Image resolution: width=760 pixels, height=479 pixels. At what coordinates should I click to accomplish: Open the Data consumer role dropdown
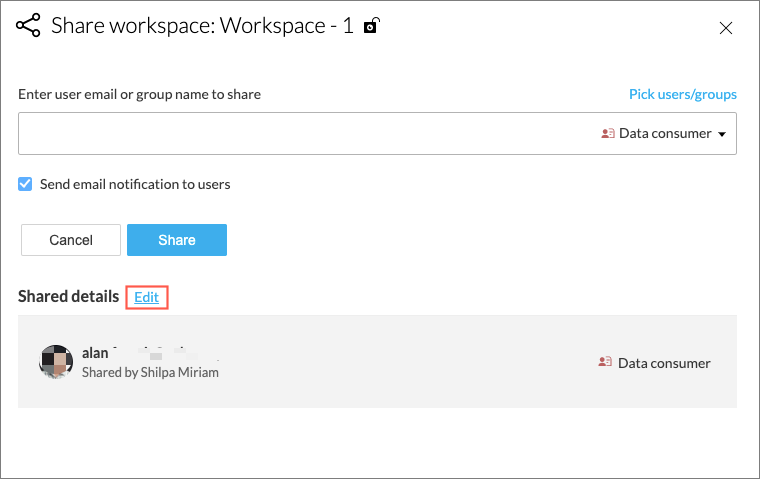(665, 134)
